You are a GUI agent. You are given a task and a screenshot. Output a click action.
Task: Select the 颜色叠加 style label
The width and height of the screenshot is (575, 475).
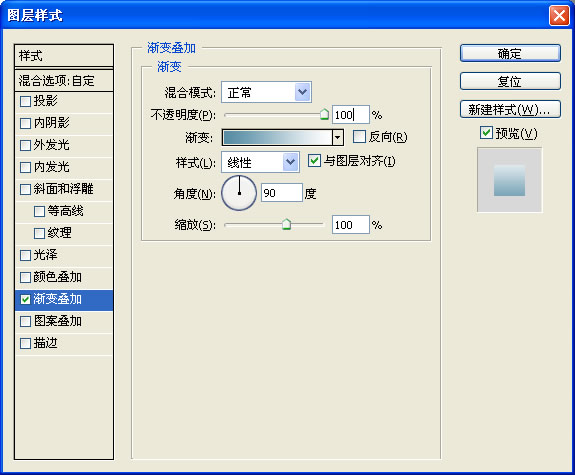pos(58,277)
